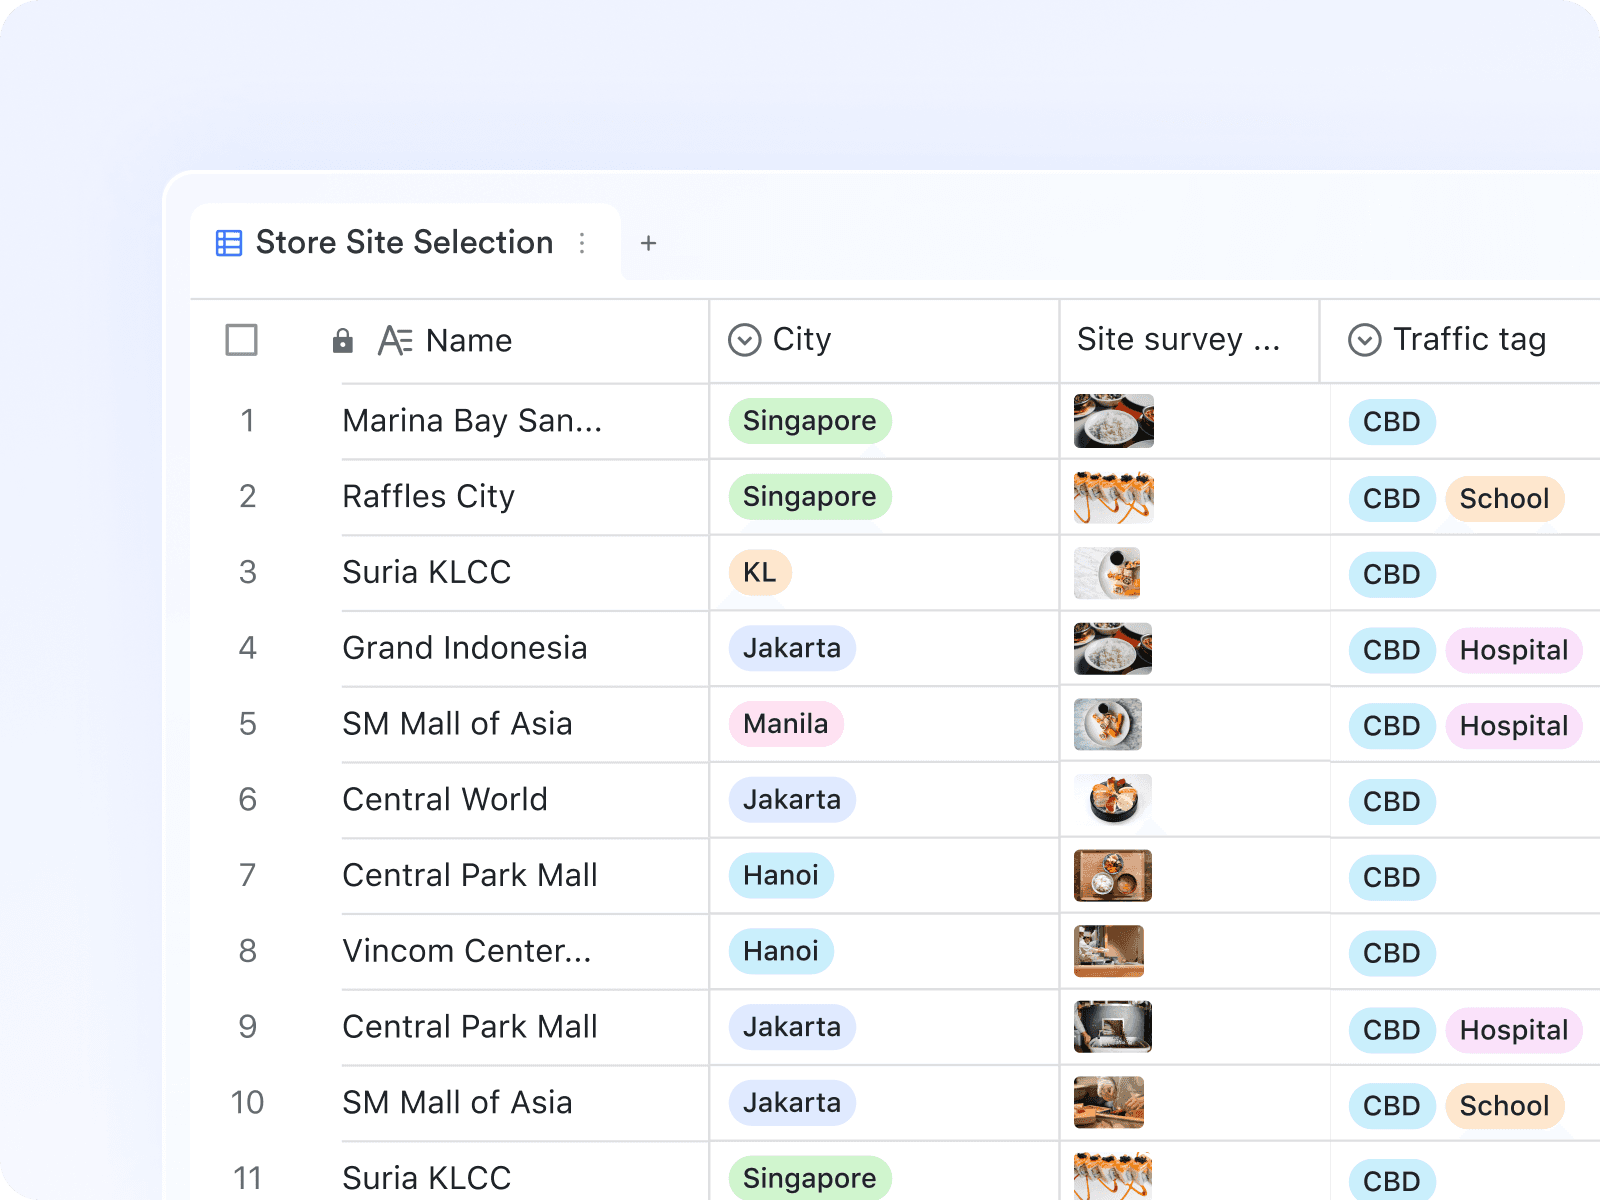Screen dimensions: 1600x1200
Task: Click the Jakarta tag in row 9
Action: pyautogui.click(x=792, y=1027)
